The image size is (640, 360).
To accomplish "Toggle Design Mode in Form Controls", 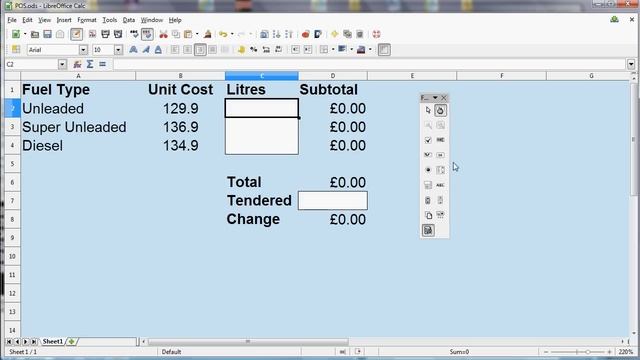I will [440, 110].
